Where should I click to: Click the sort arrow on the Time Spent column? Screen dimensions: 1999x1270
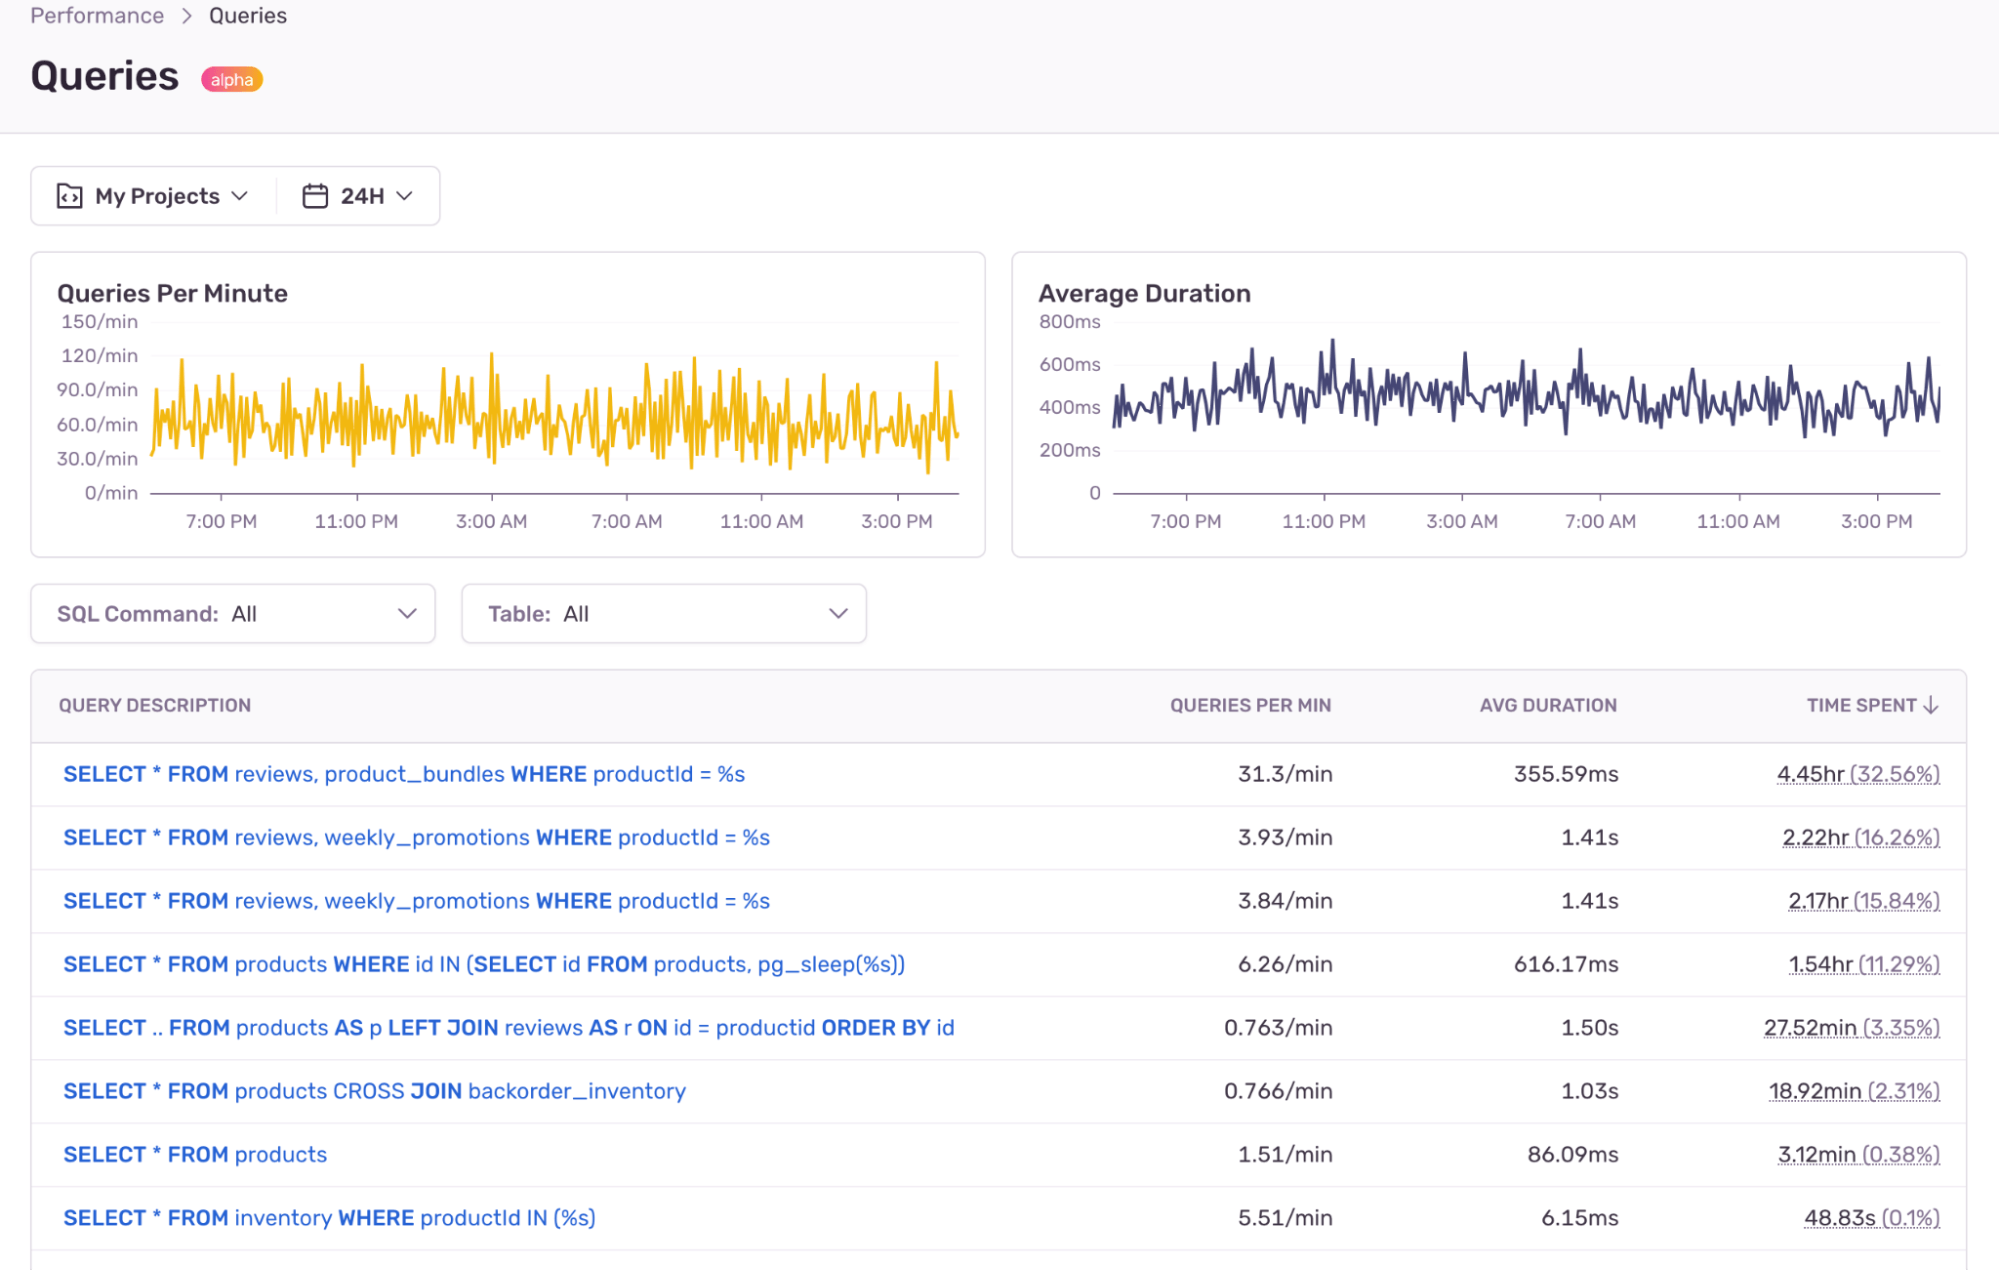[1930, 705]
